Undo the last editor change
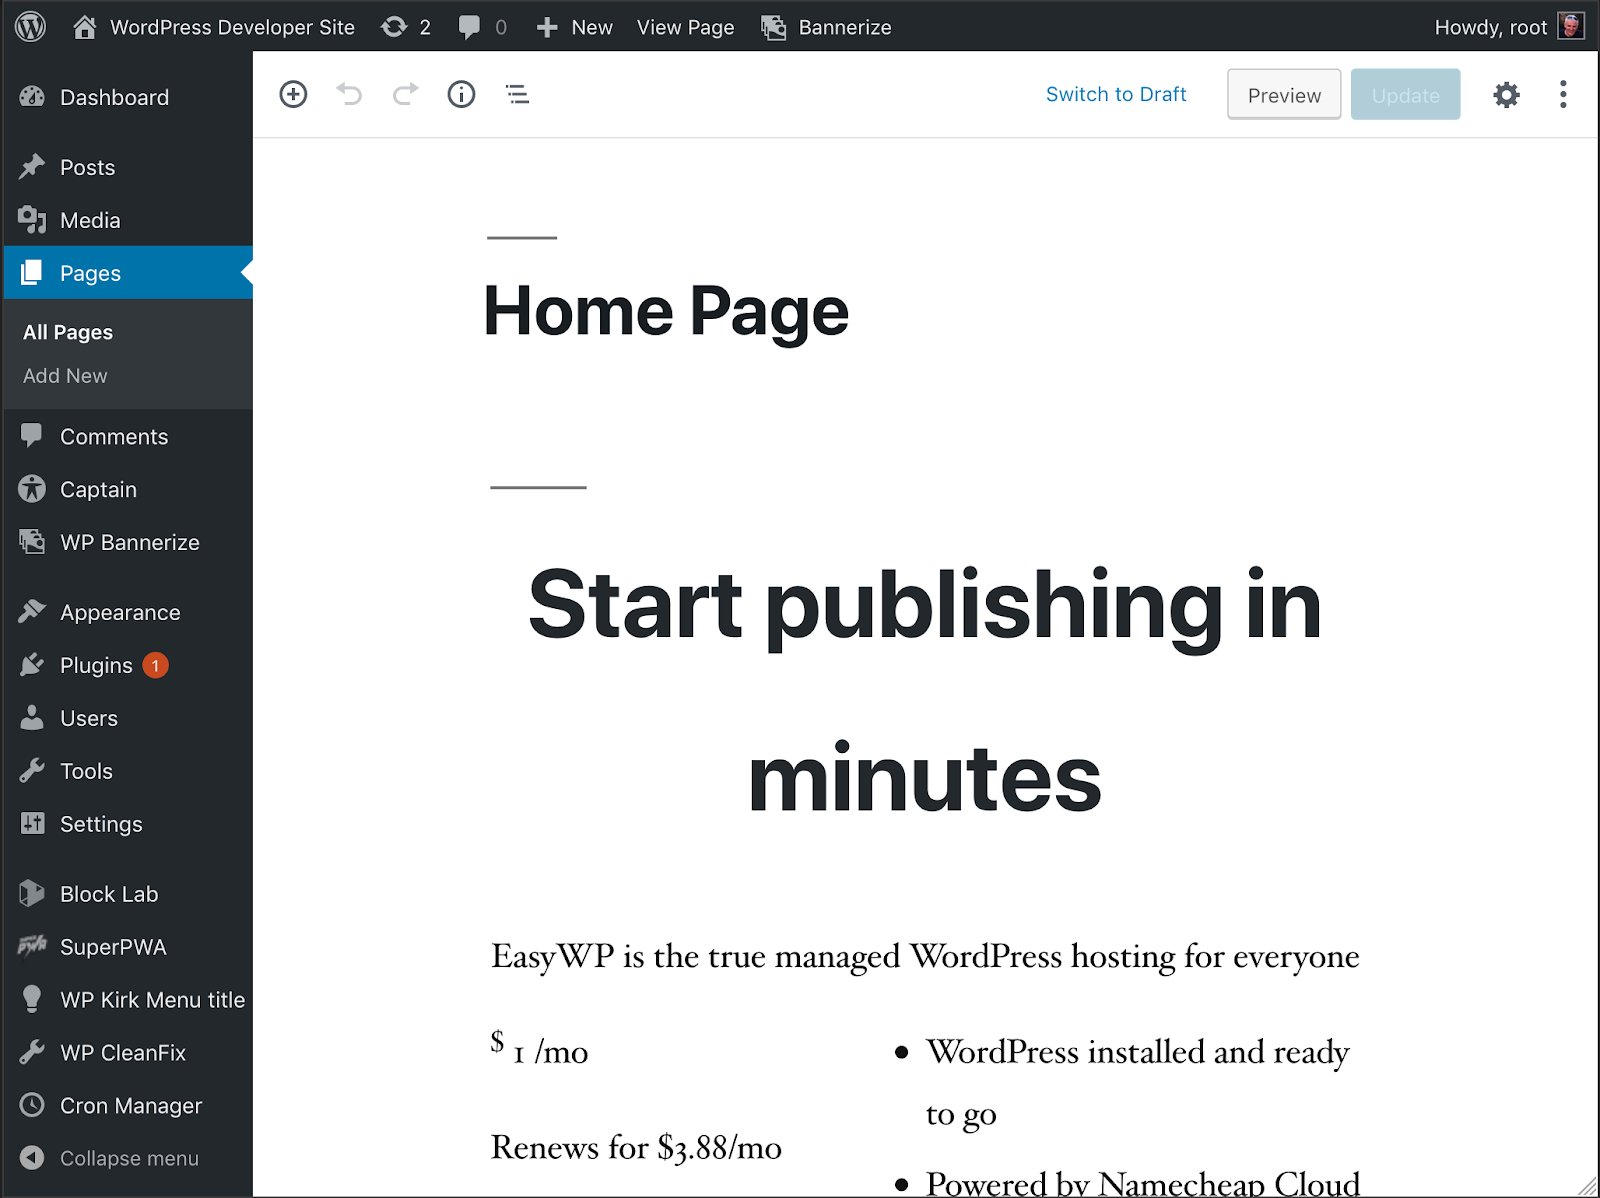The width and height of the screenshot is (1600, 1198). [x=349, y=94]
